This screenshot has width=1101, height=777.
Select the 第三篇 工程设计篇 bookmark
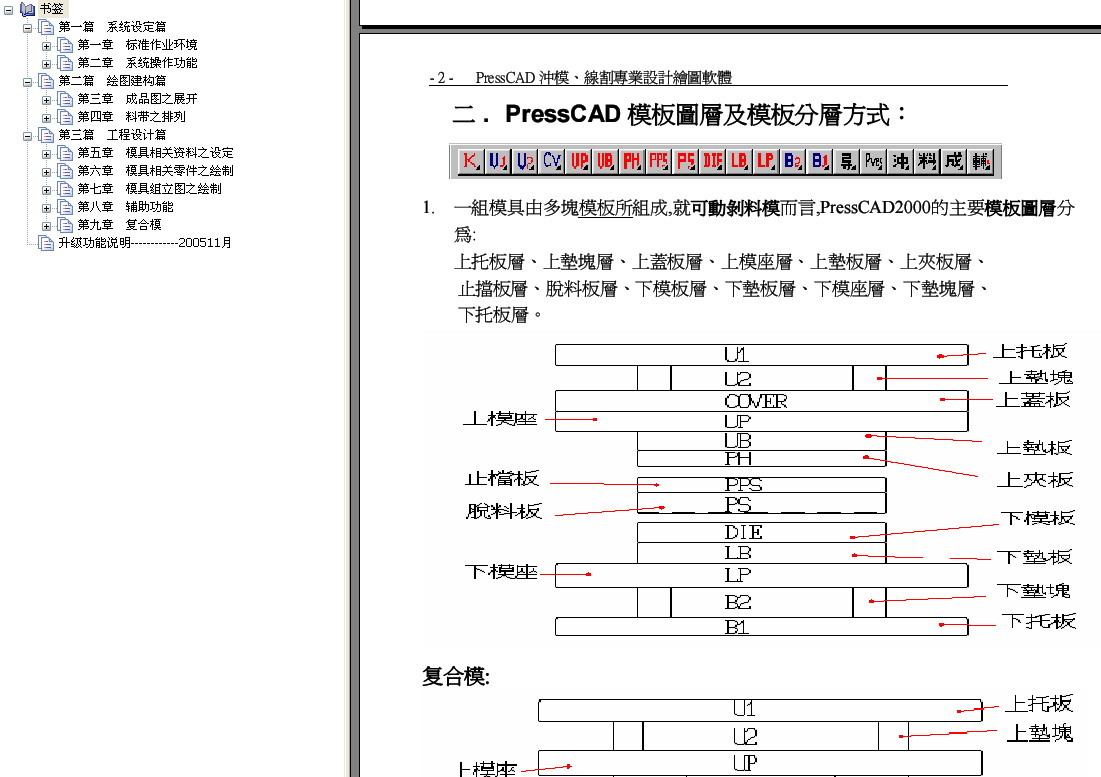click(112, 135)
